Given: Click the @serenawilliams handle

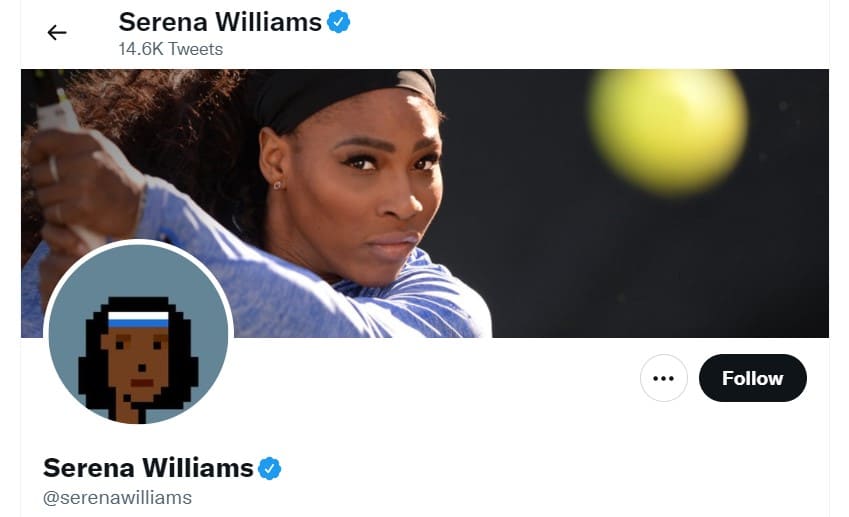Looking at the screenshot, I should pos(117,498).
